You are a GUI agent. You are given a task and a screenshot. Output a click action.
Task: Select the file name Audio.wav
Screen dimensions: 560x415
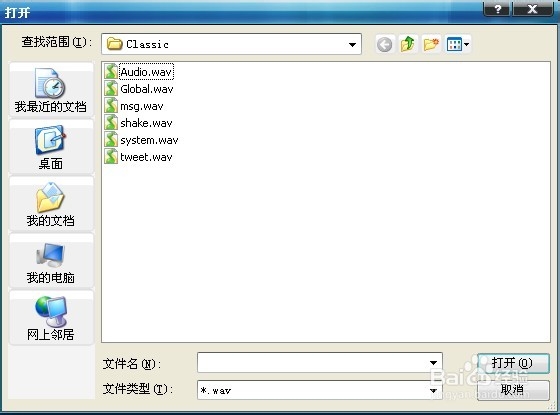(x=146, y=72)
